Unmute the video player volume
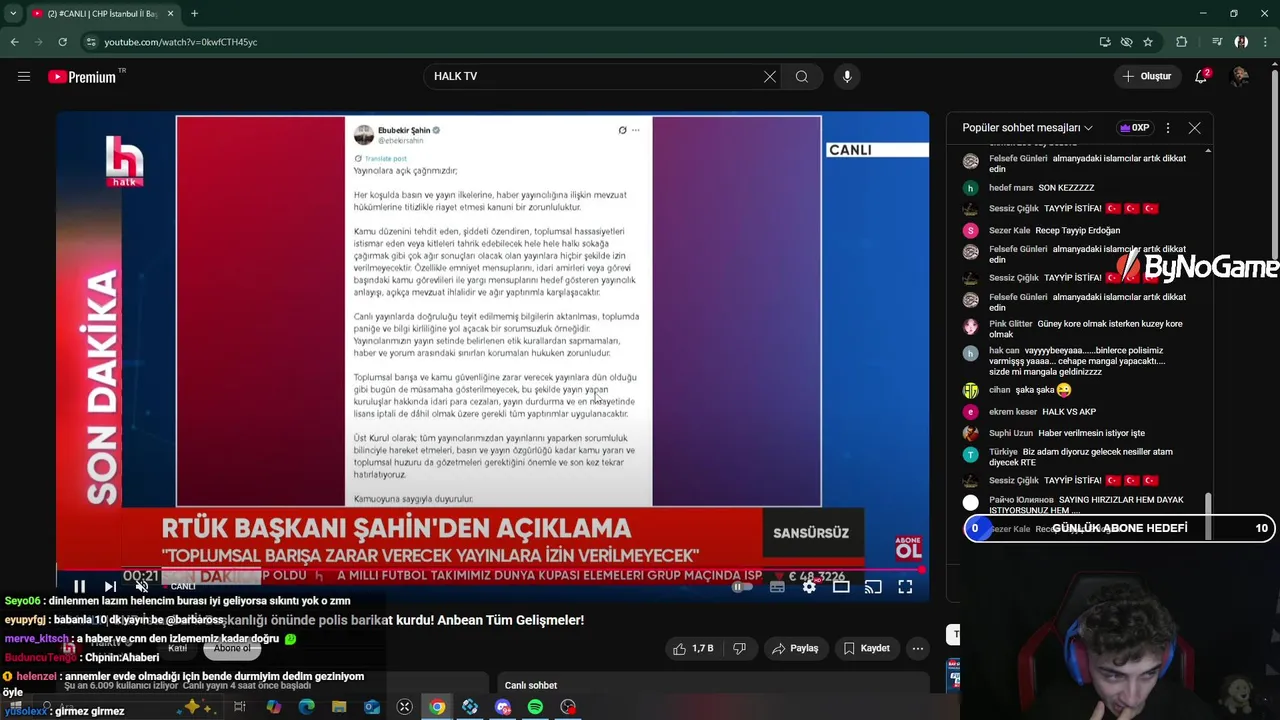 click(x=142, y=587)
